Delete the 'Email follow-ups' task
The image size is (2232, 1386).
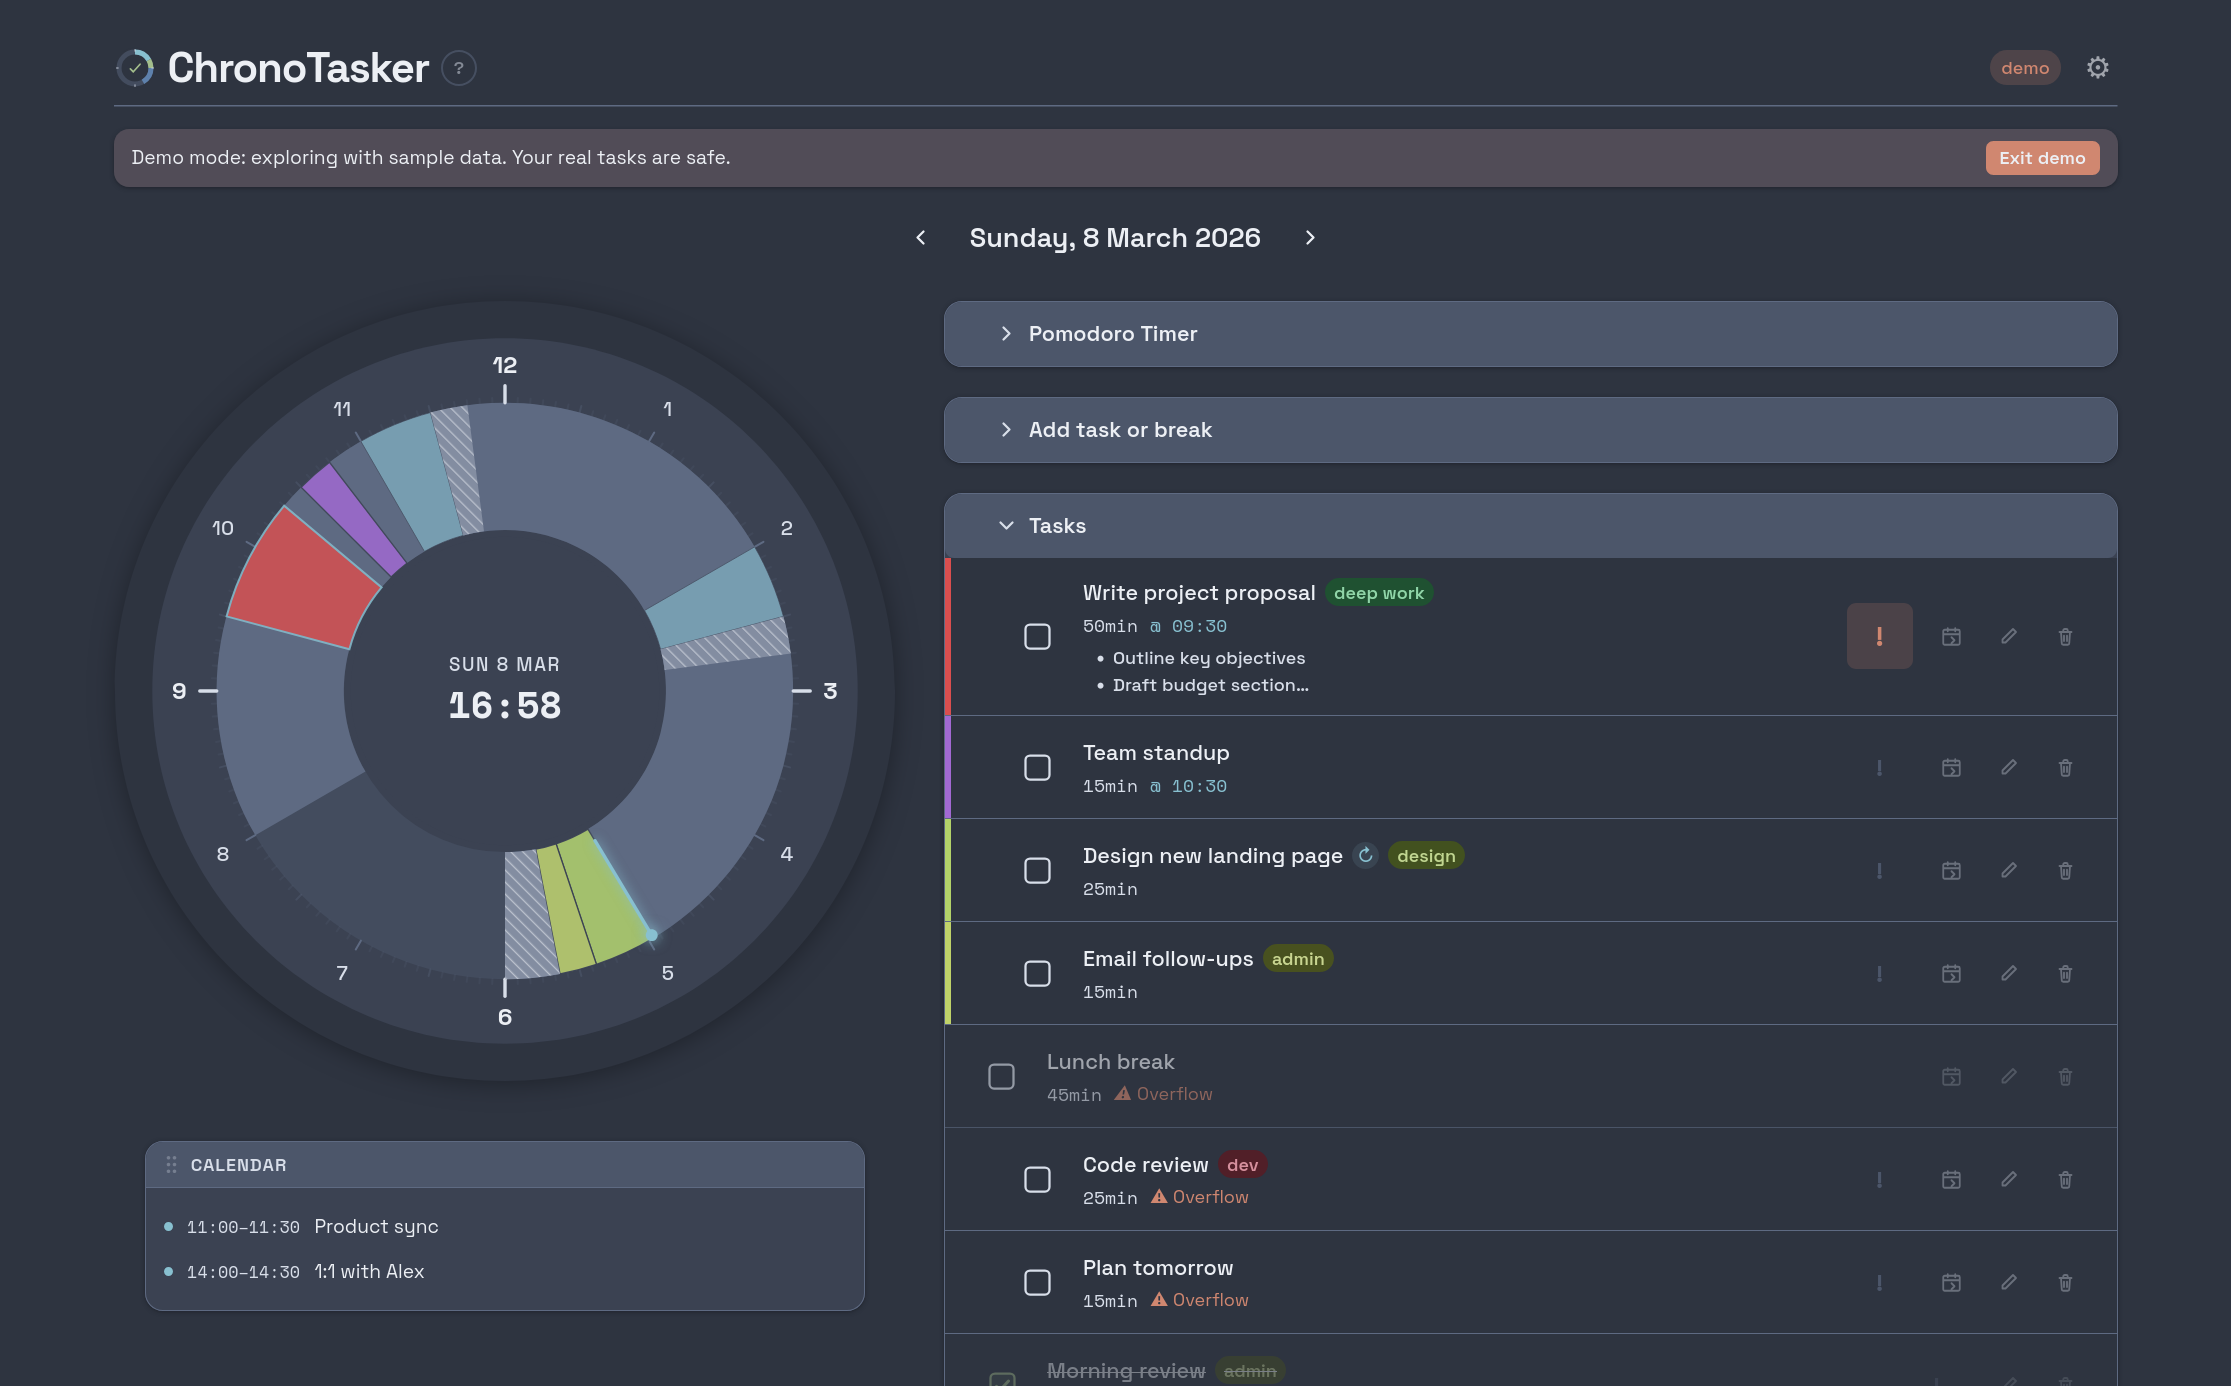click(2065, 973)
